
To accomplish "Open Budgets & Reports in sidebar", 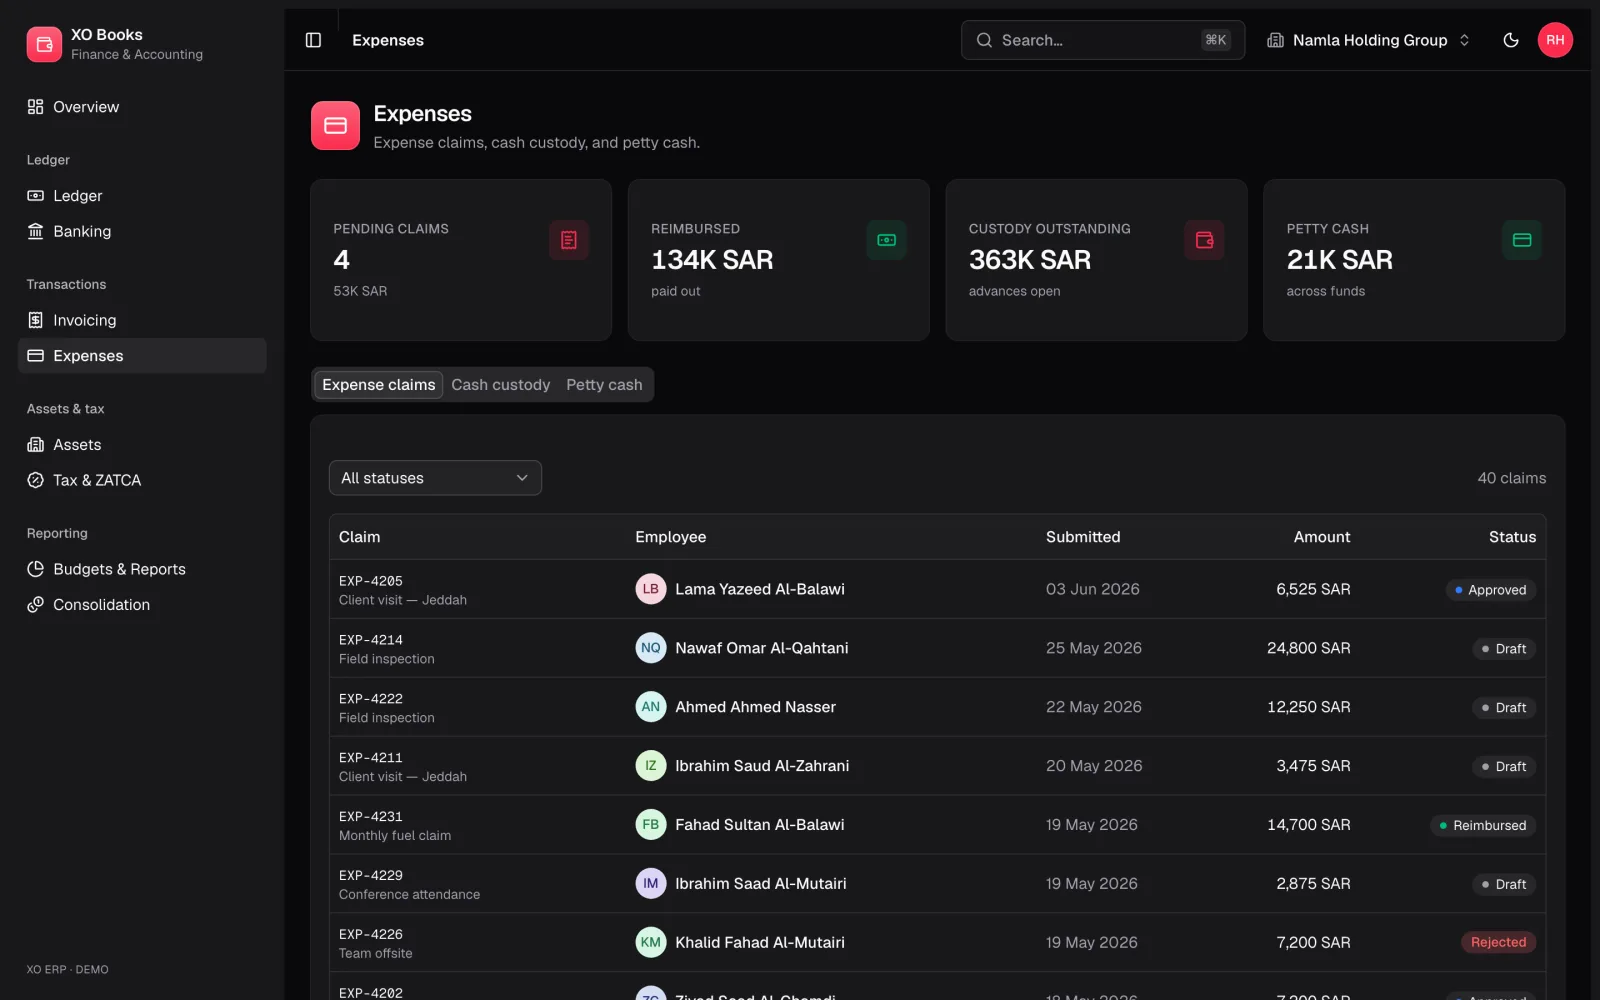I will tap(142, 569).
